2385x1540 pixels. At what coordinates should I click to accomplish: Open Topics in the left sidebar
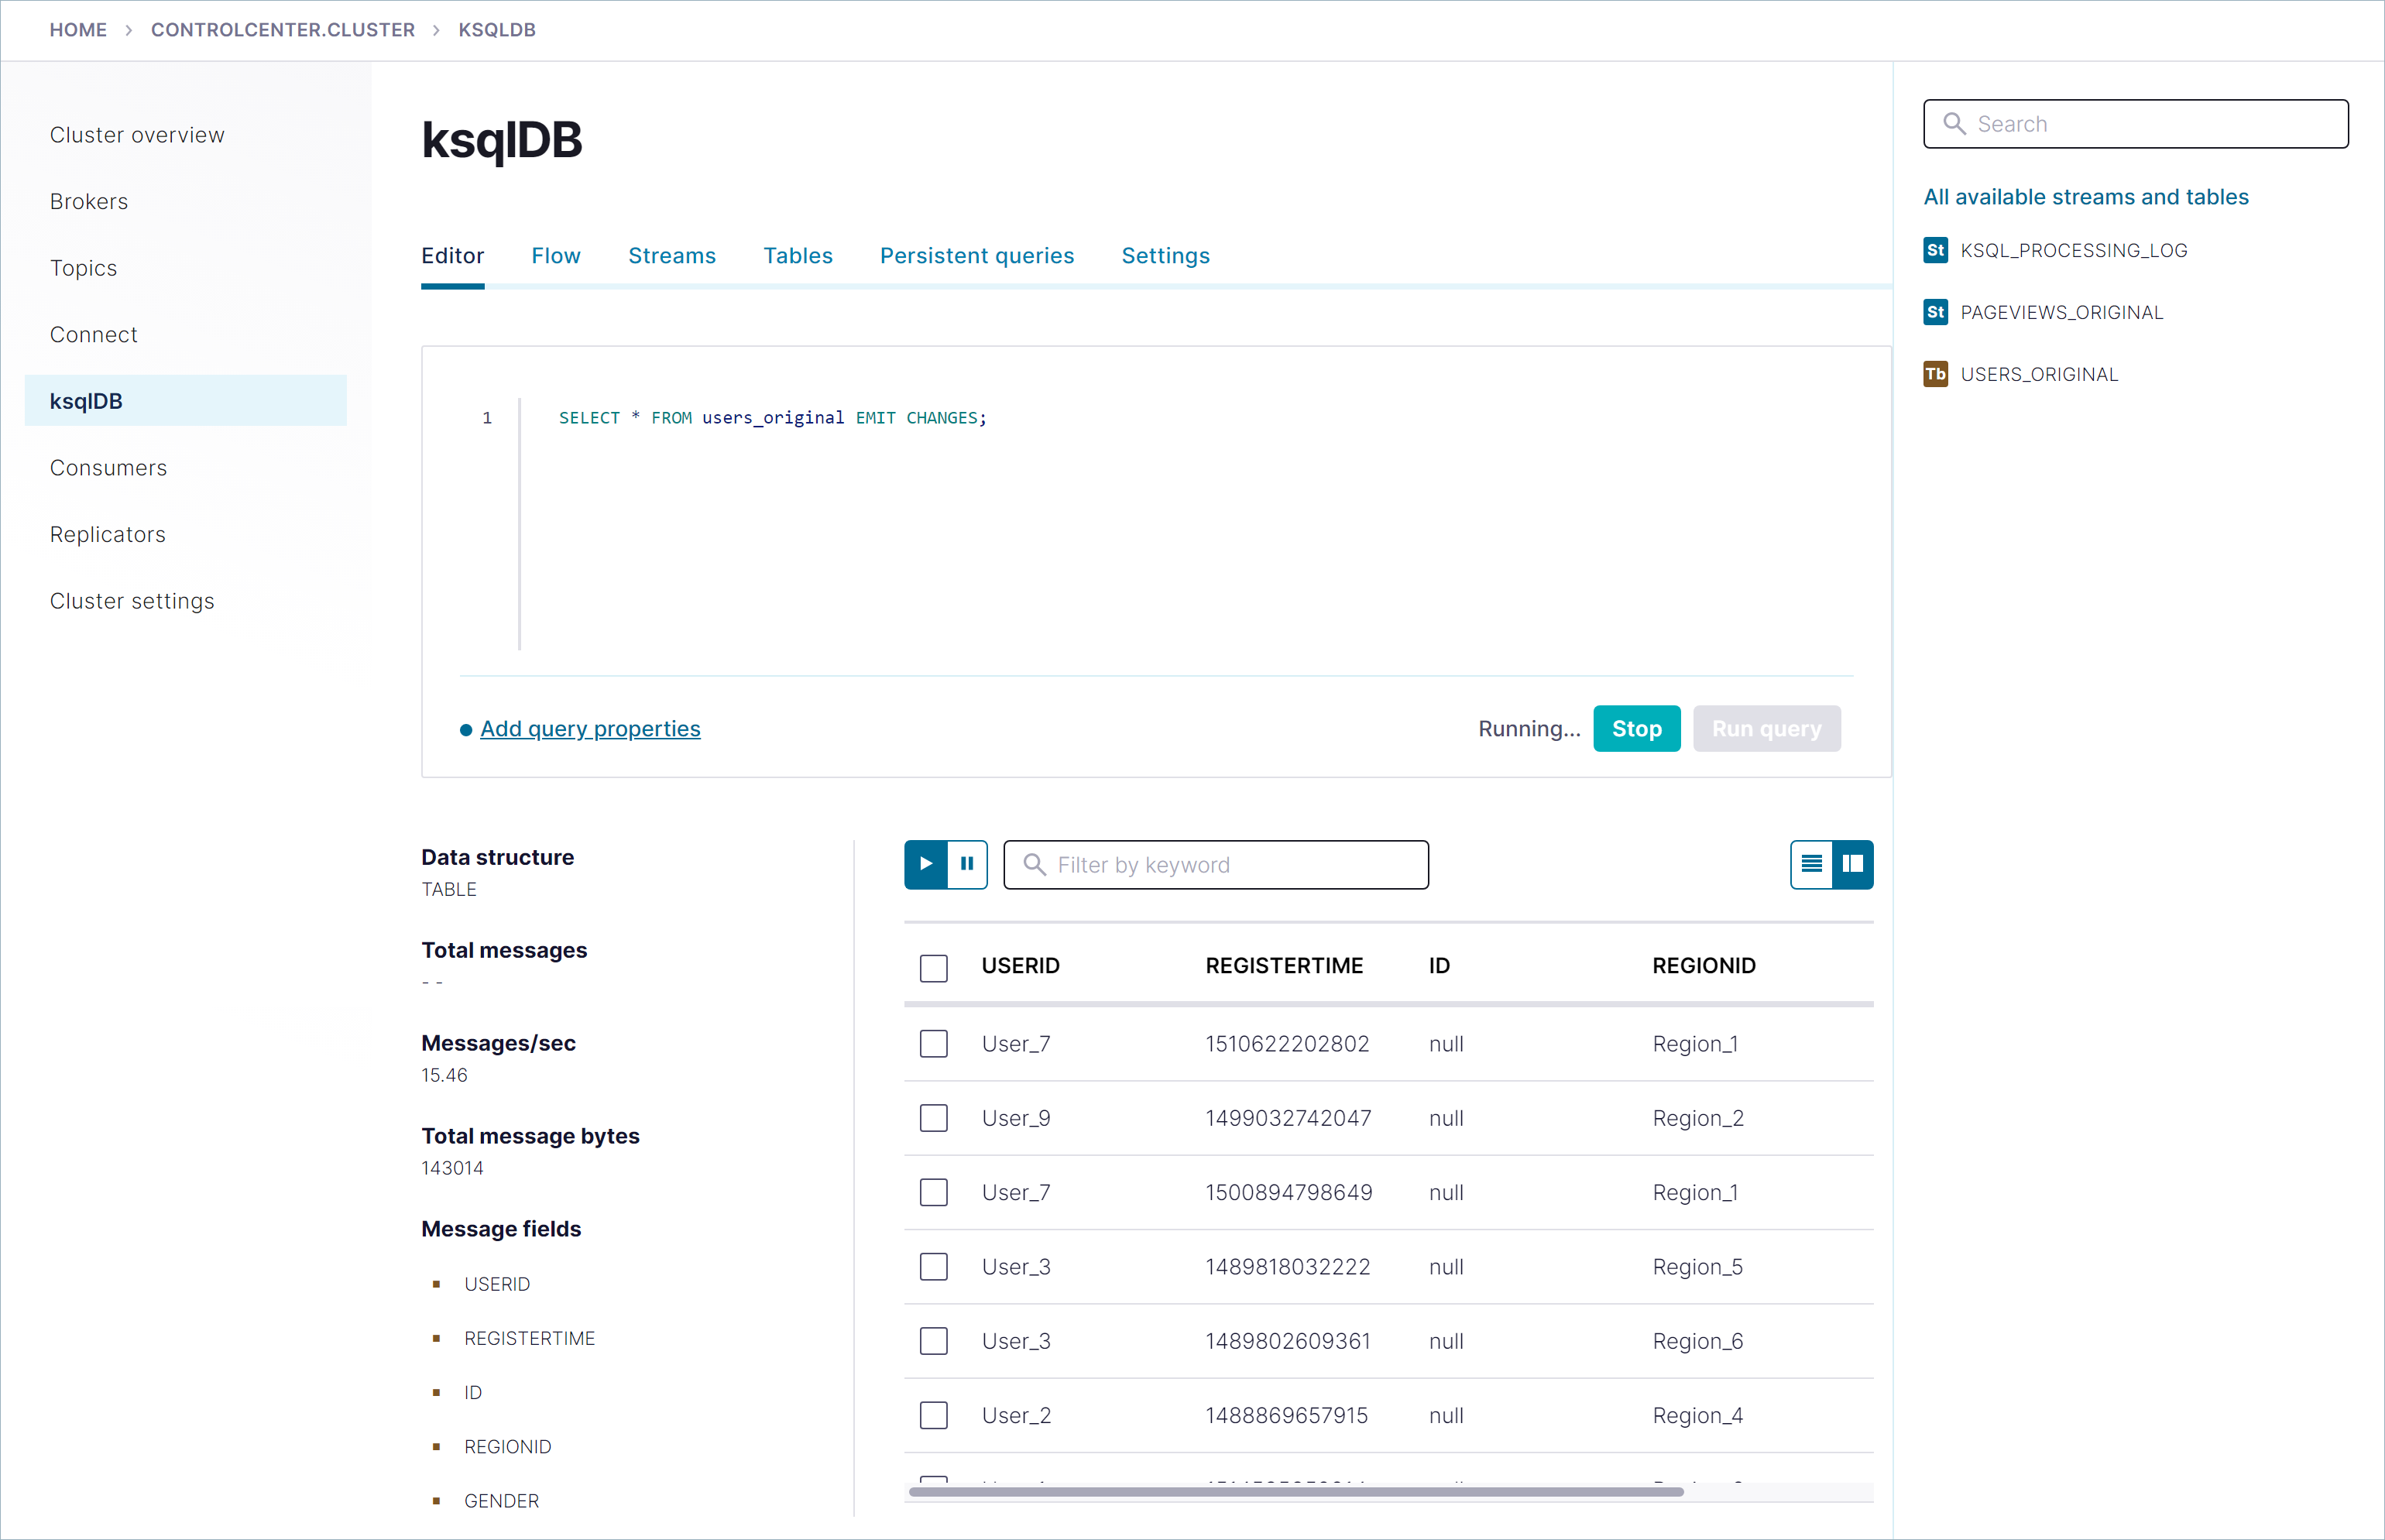[x=84, y=268]
